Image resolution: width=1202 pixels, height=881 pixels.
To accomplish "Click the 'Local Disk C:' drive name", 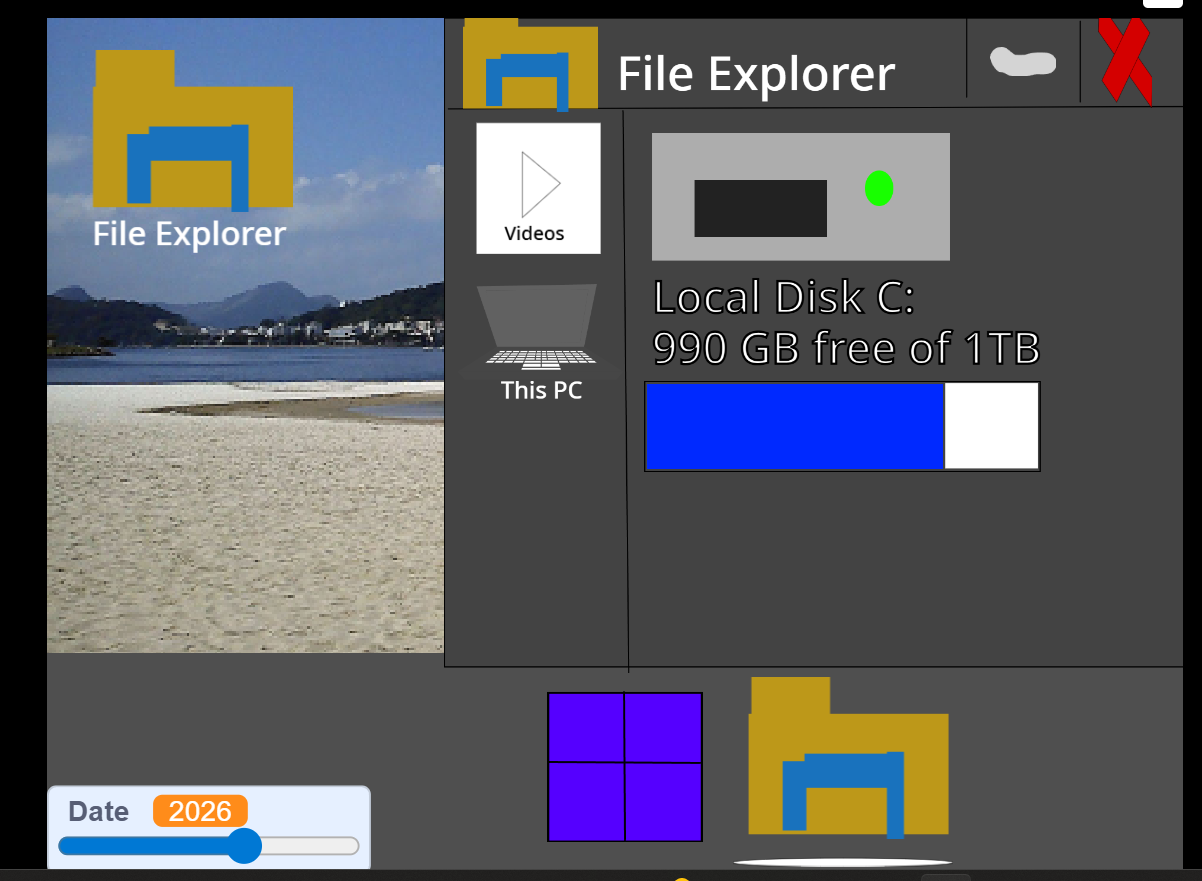I will 784,298.
